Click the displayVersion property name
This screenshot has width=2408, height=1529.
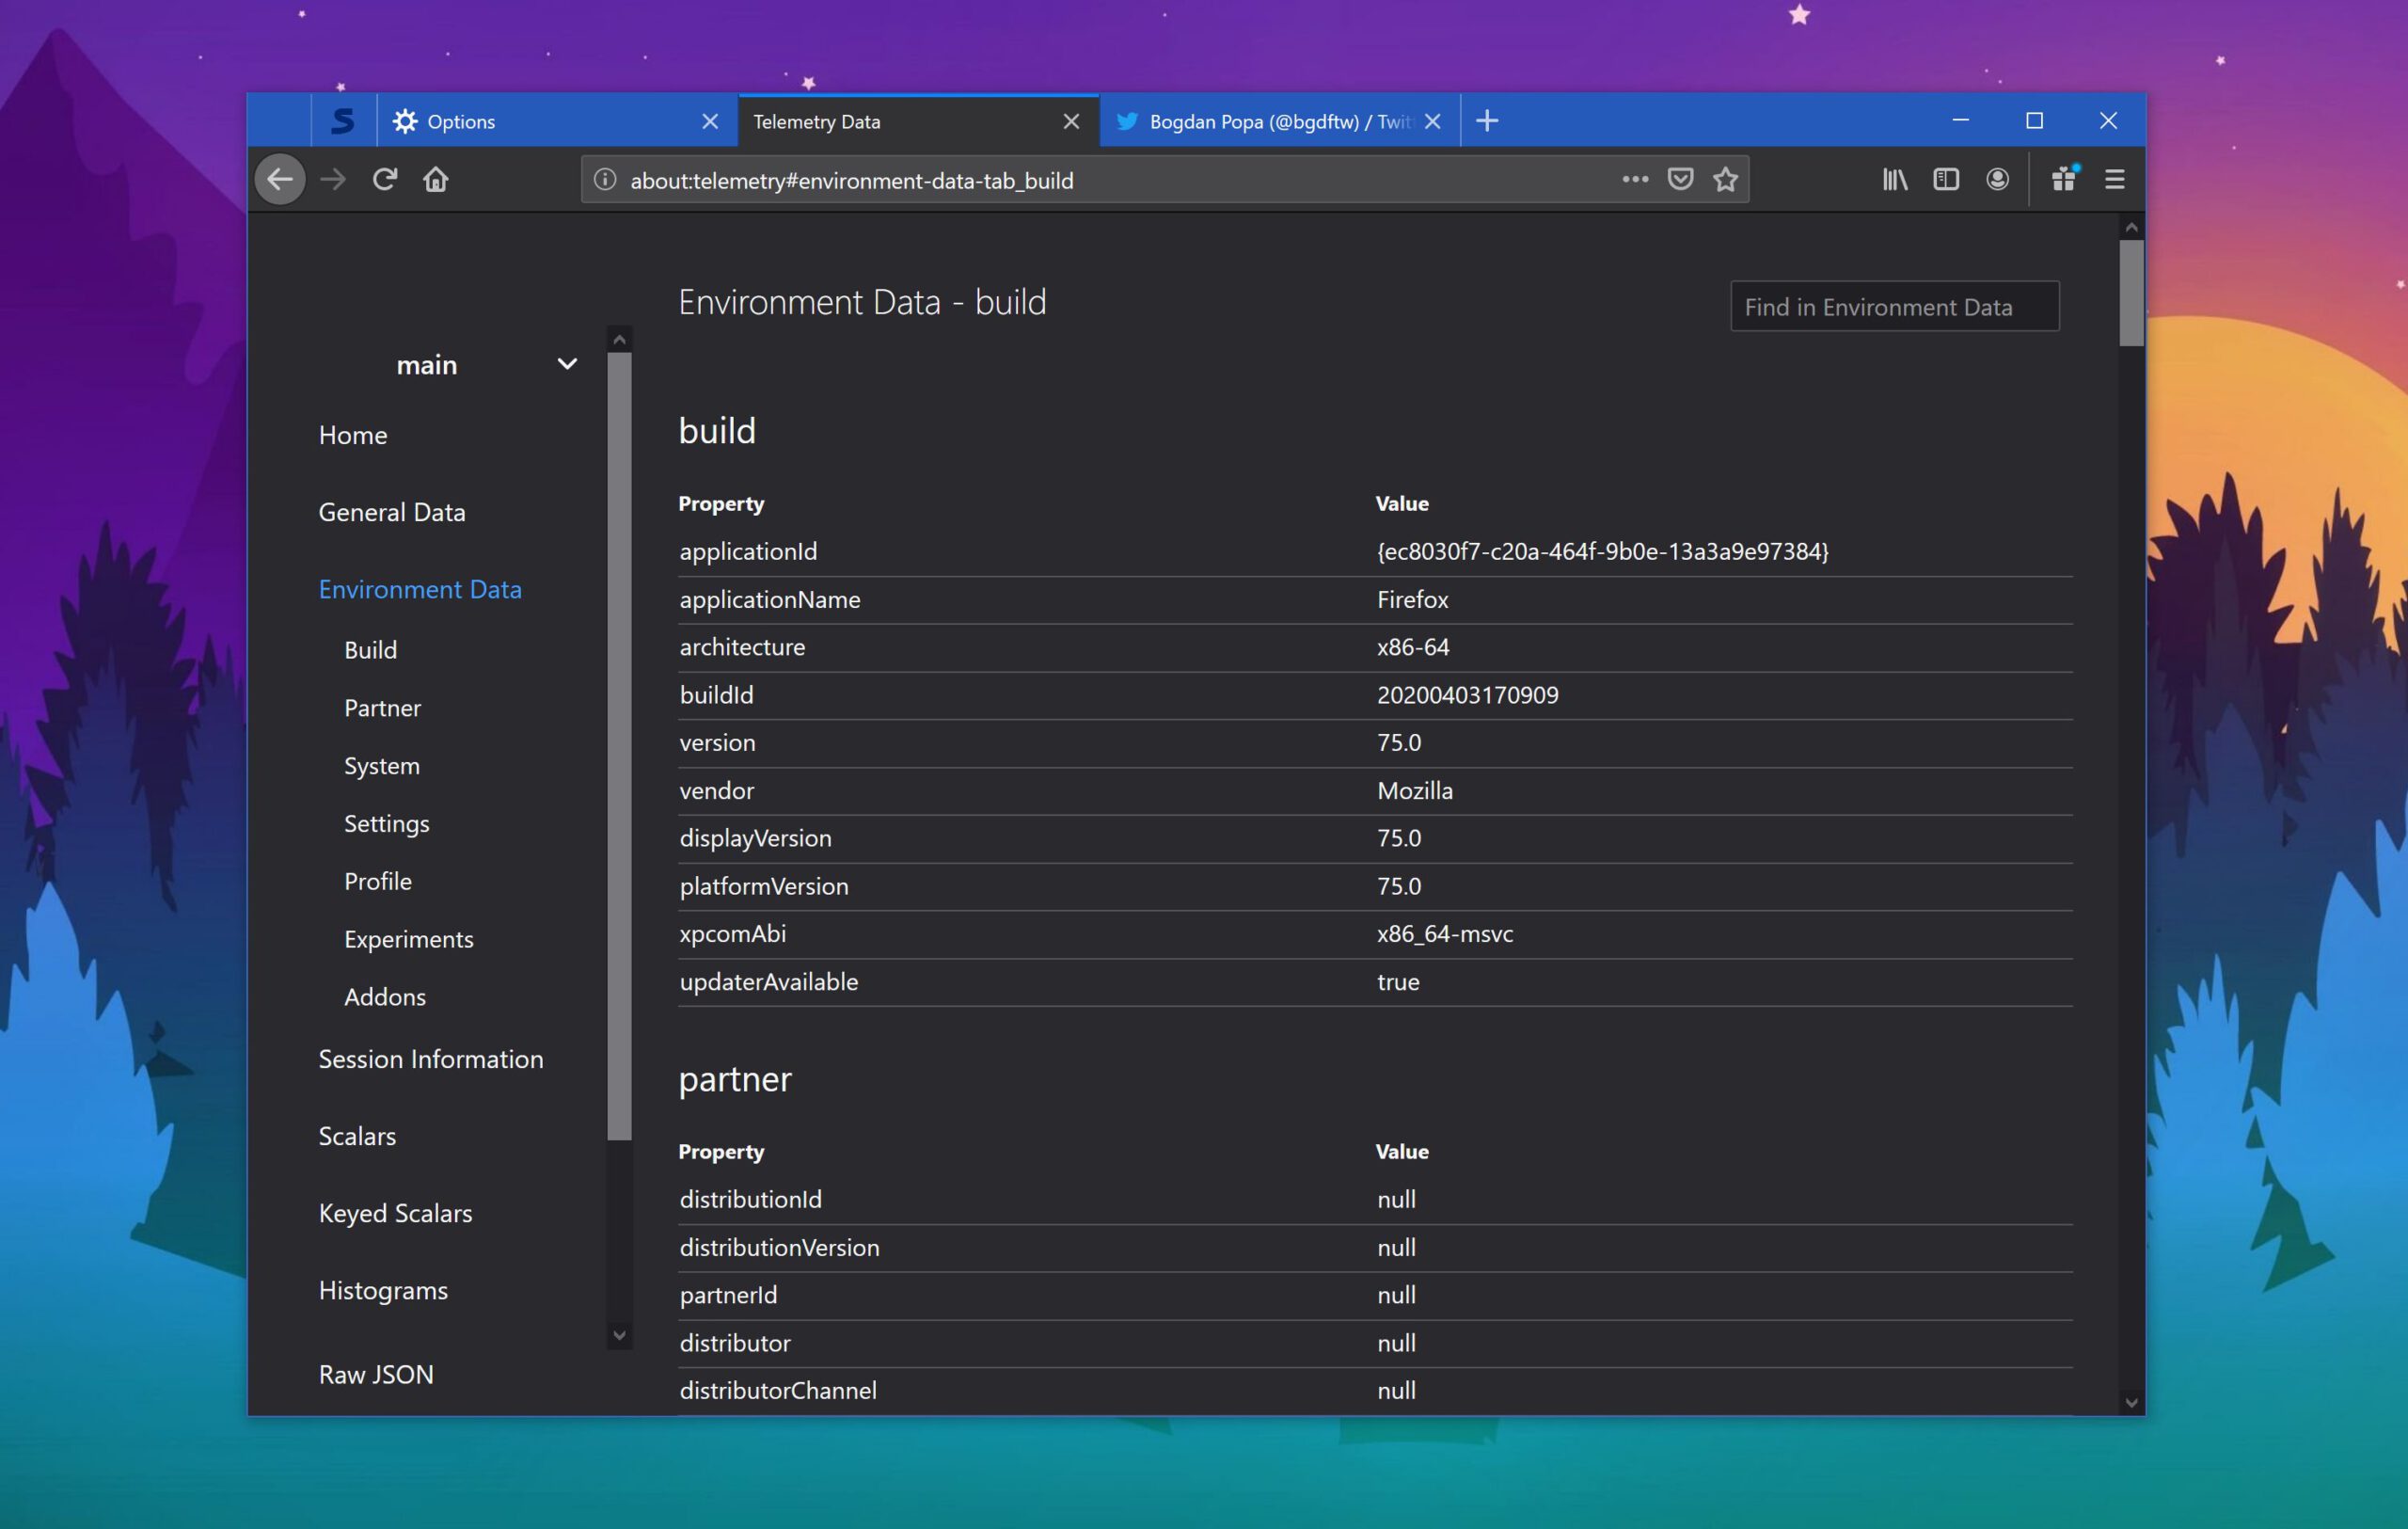755,838
